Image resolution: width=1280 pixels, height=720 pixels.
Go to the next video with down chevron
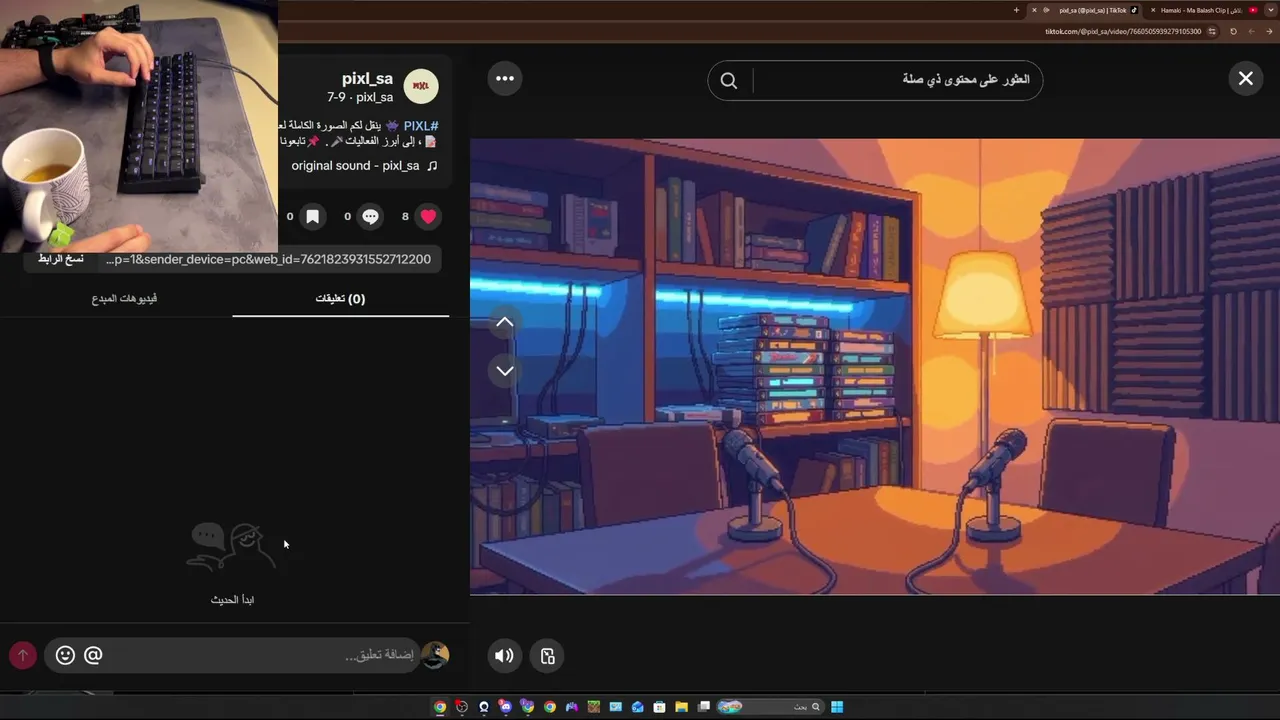[x=505, y=370]
